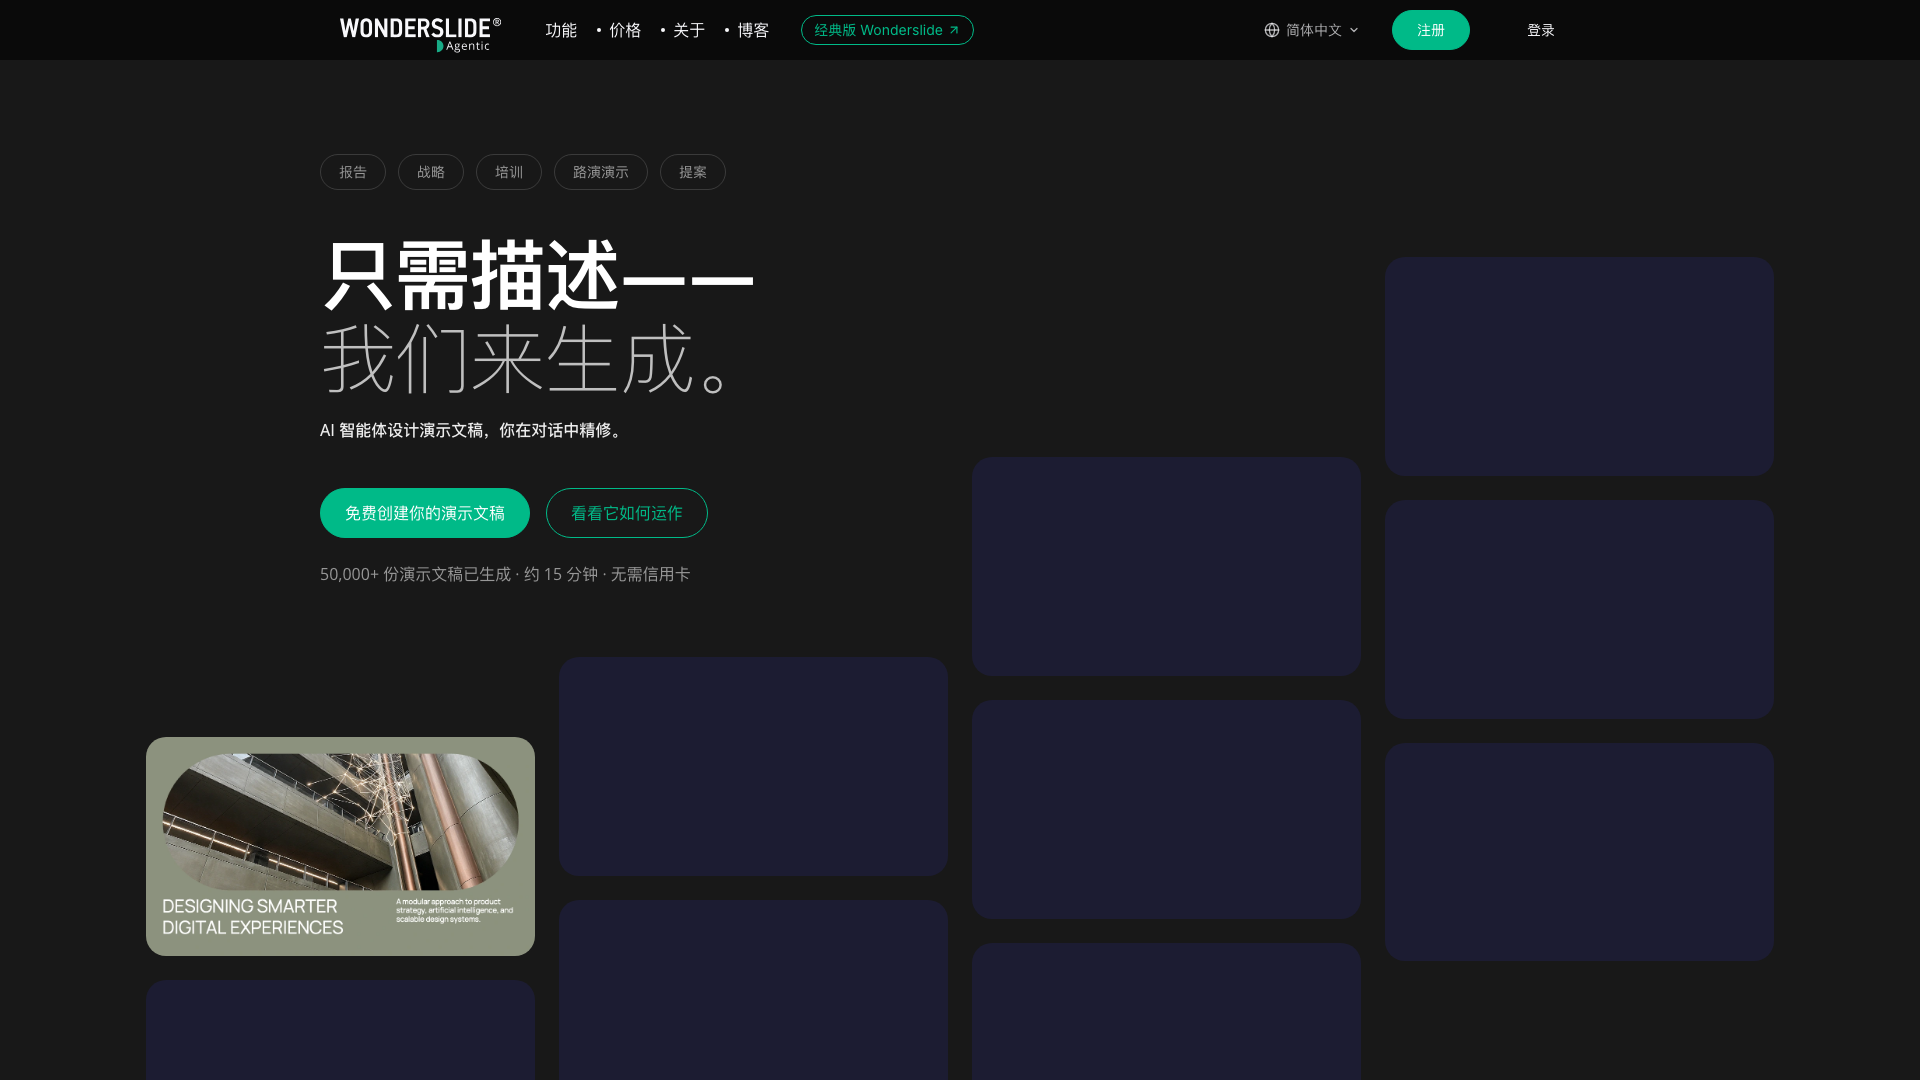This screenshot has height=1080, width=1920.
Task: Click the globe language icon
Action: 1272,30
